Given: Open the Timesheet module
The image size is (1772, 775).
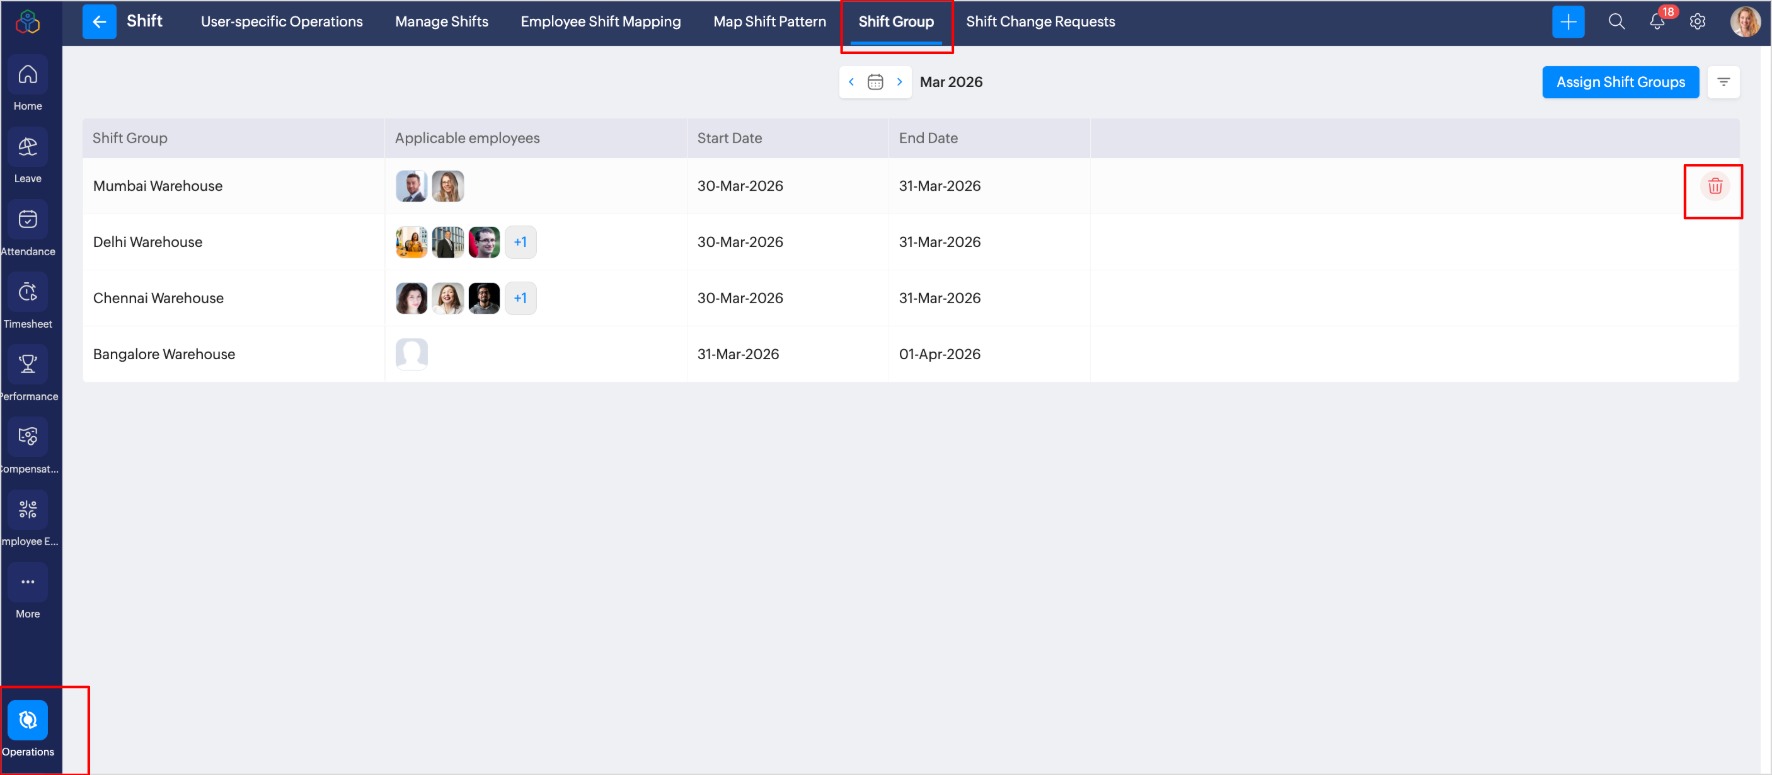Looking at the screenshot, I should coord(28,293).
